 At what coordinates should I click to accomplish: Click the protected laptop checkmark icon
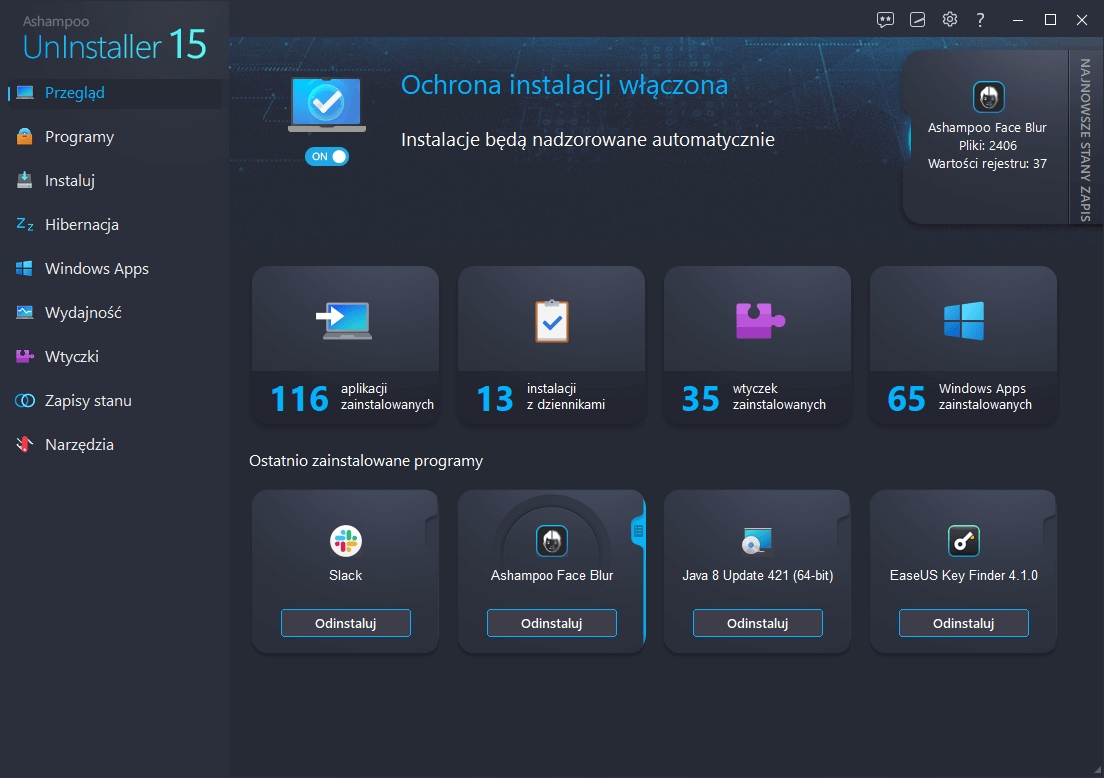[327, 105]
